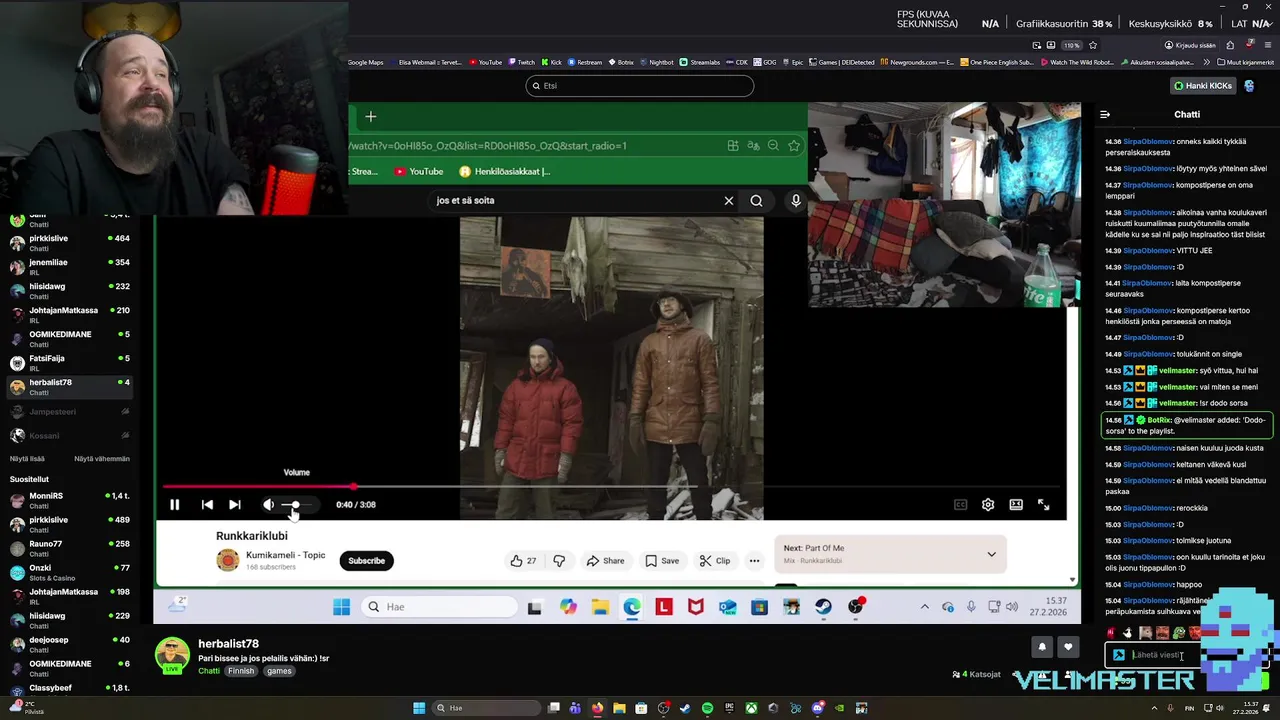Focus the Kick 'Etsi' search box
This screenshot has width=1280, height=720.
(640, 86)
